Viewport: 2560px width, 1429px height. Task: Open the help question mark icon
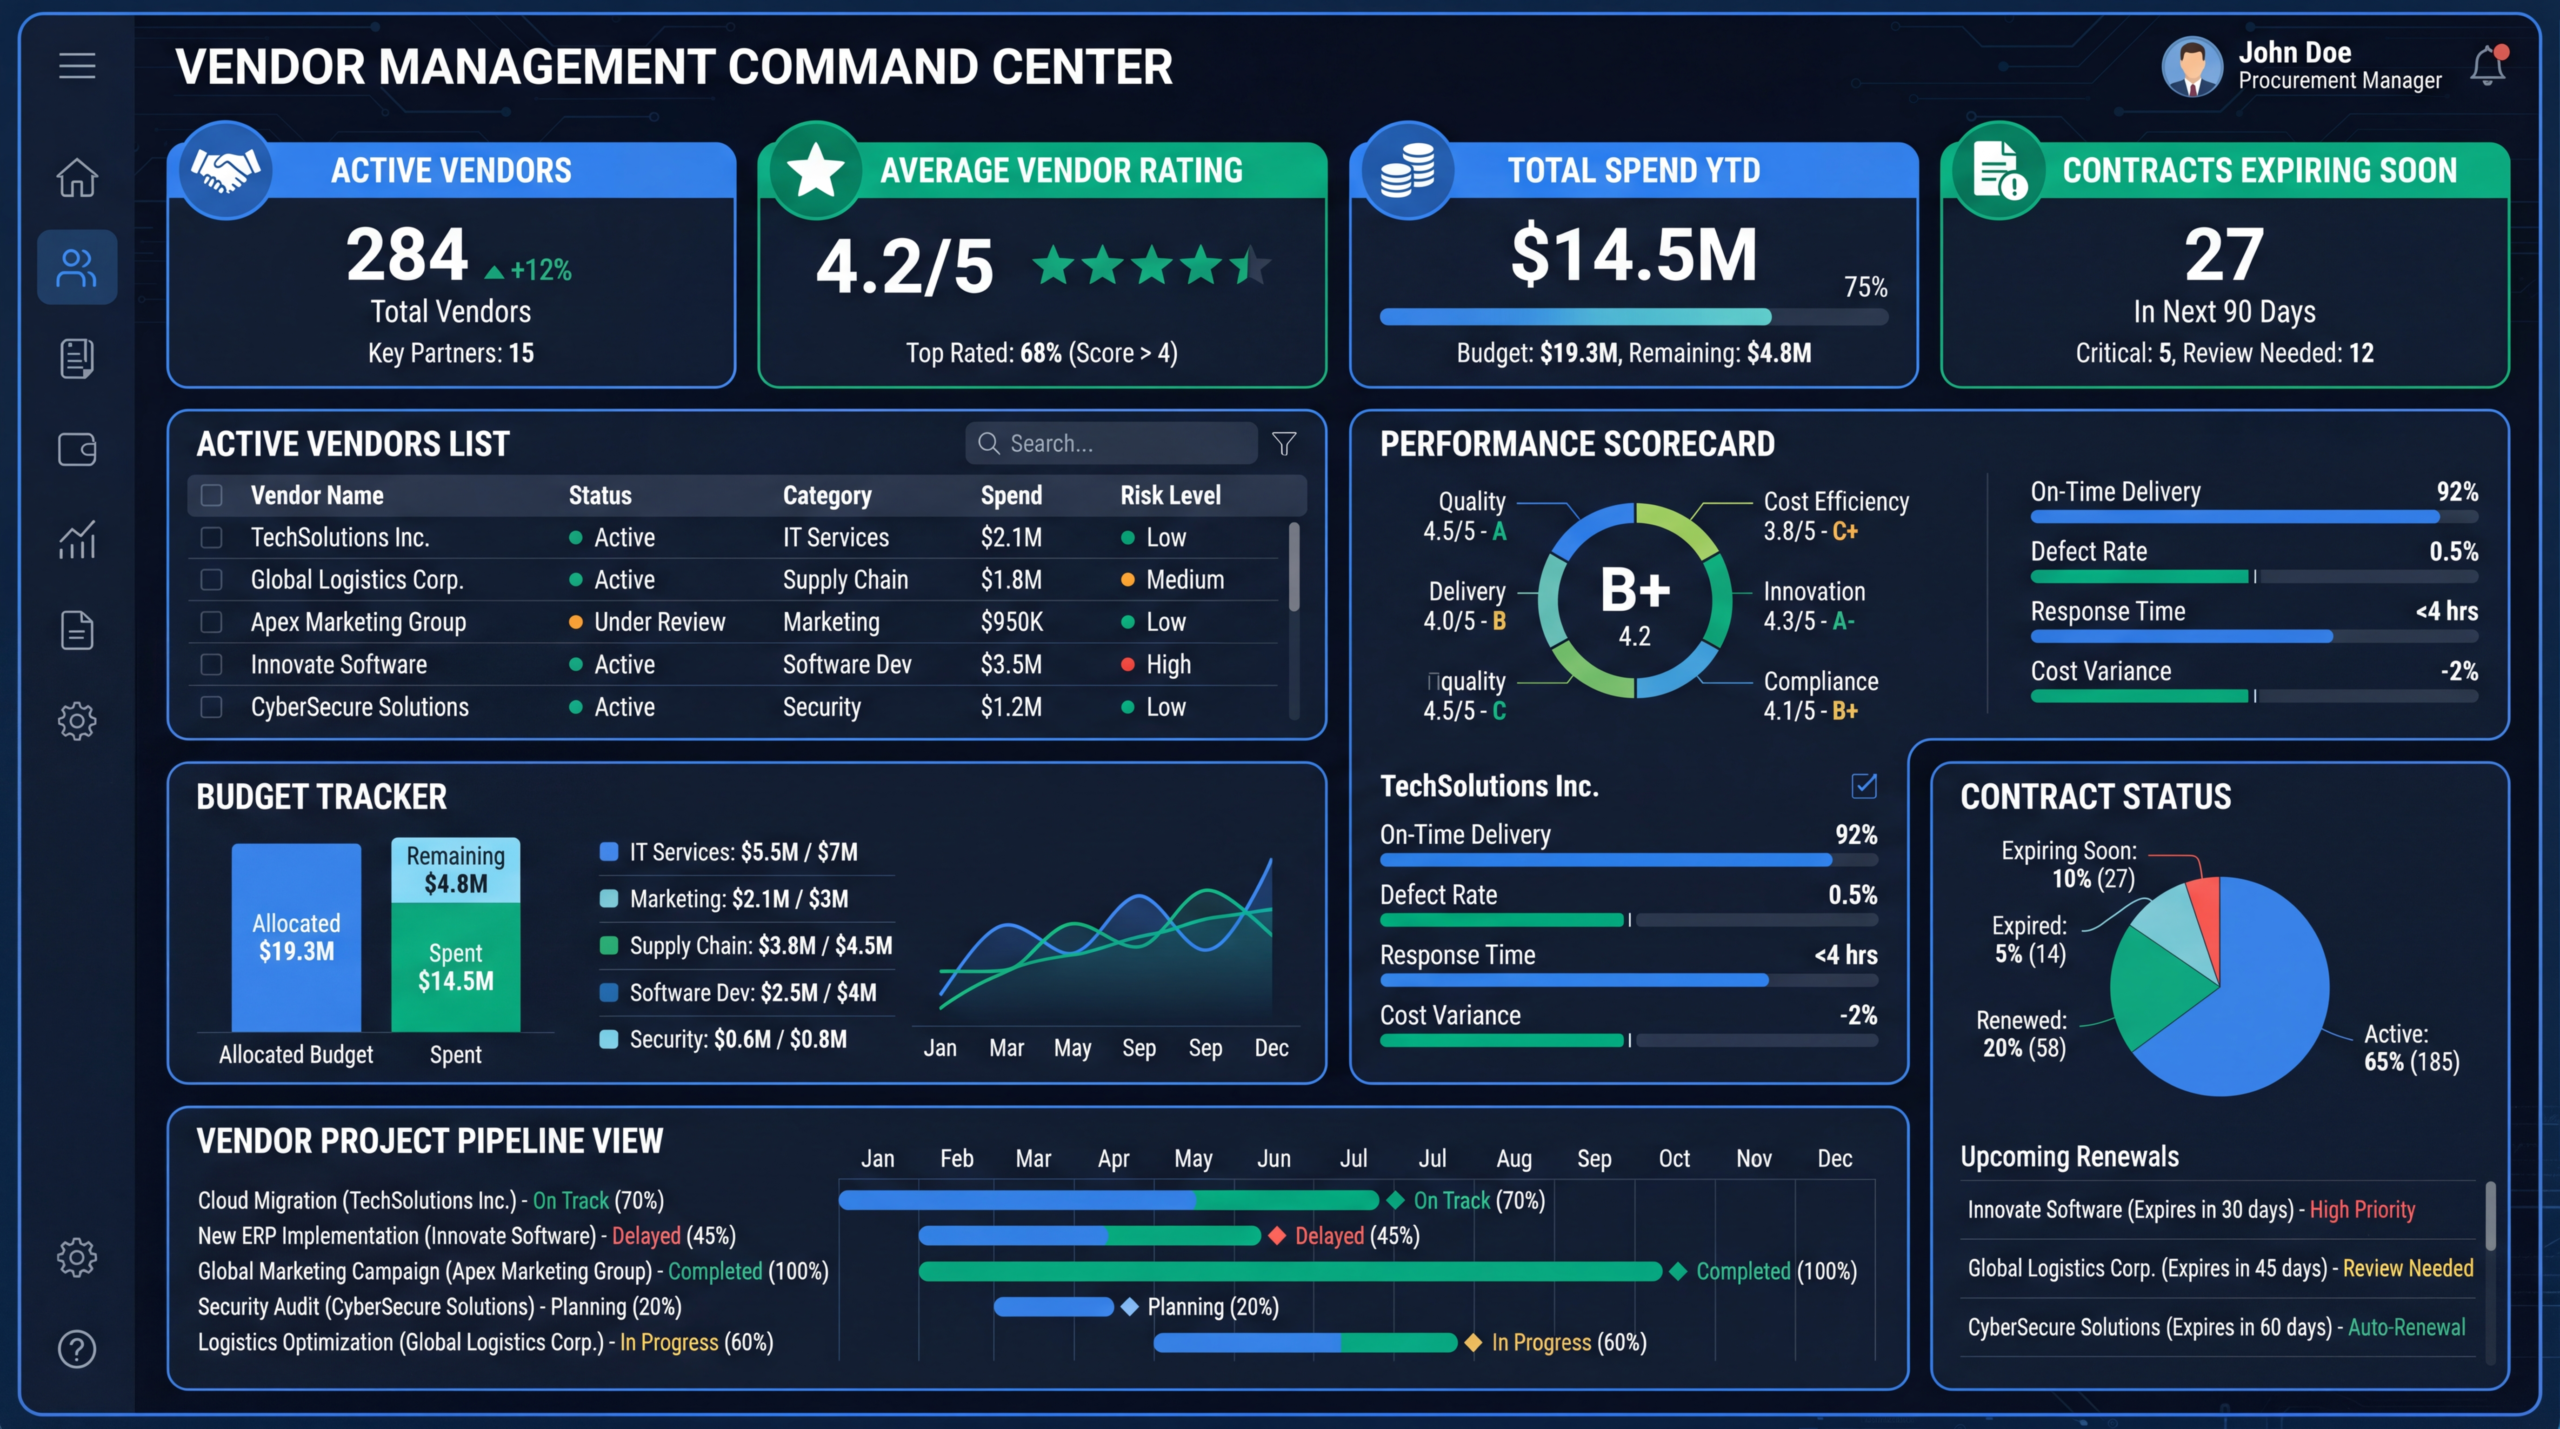coord(77,1349)
